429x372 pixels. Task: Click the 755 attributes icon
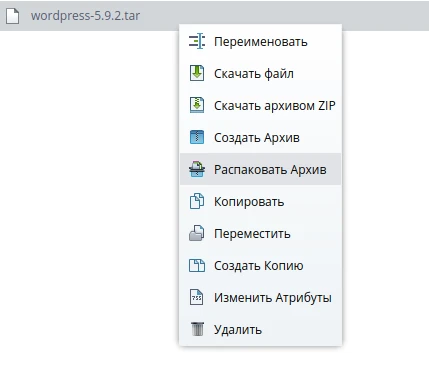[x=197, y=297]
